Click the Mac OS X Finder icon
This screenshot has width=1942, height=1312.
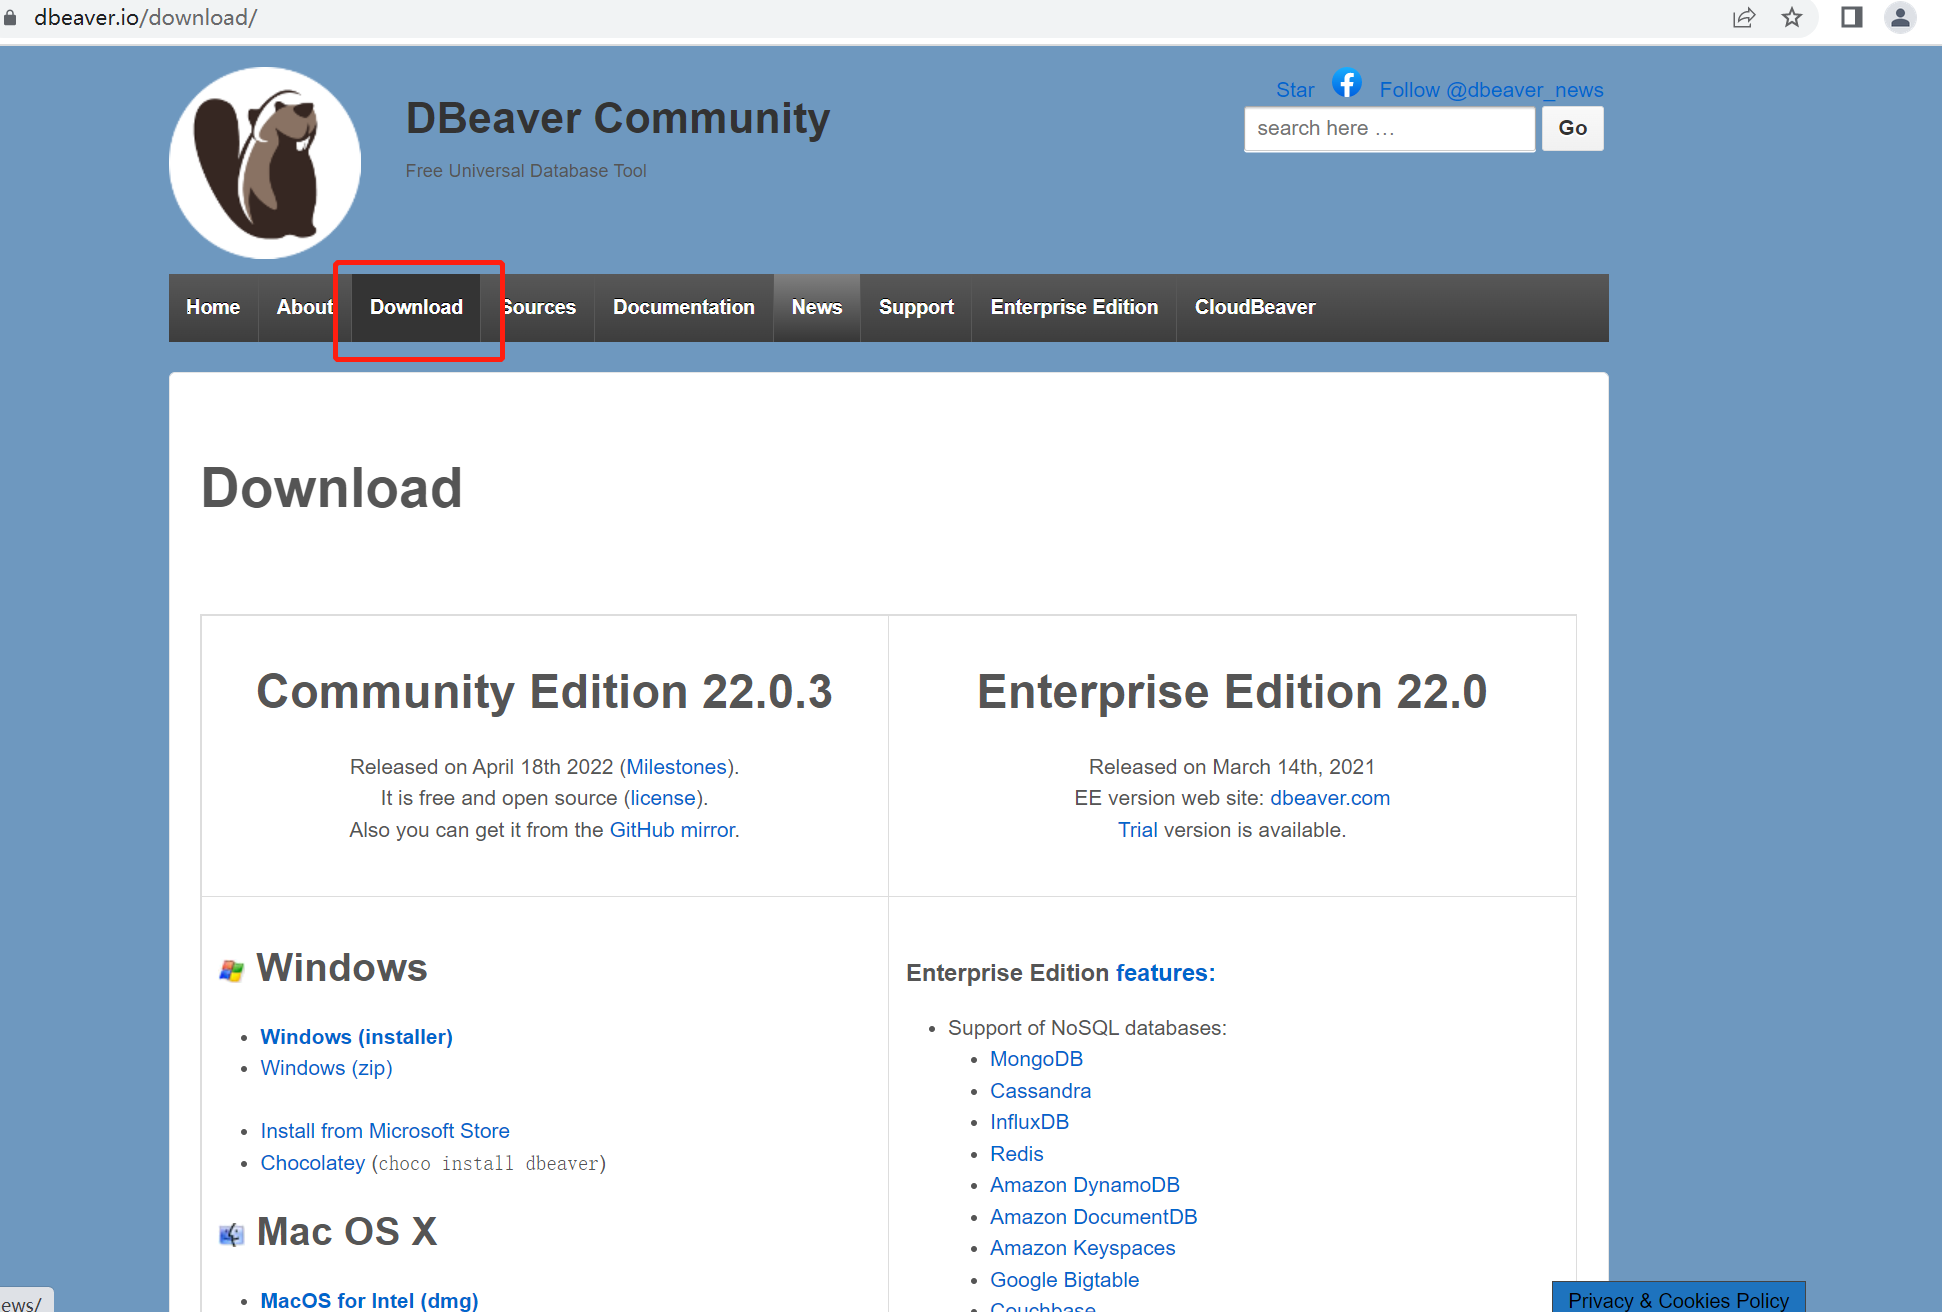(232, 1234)
